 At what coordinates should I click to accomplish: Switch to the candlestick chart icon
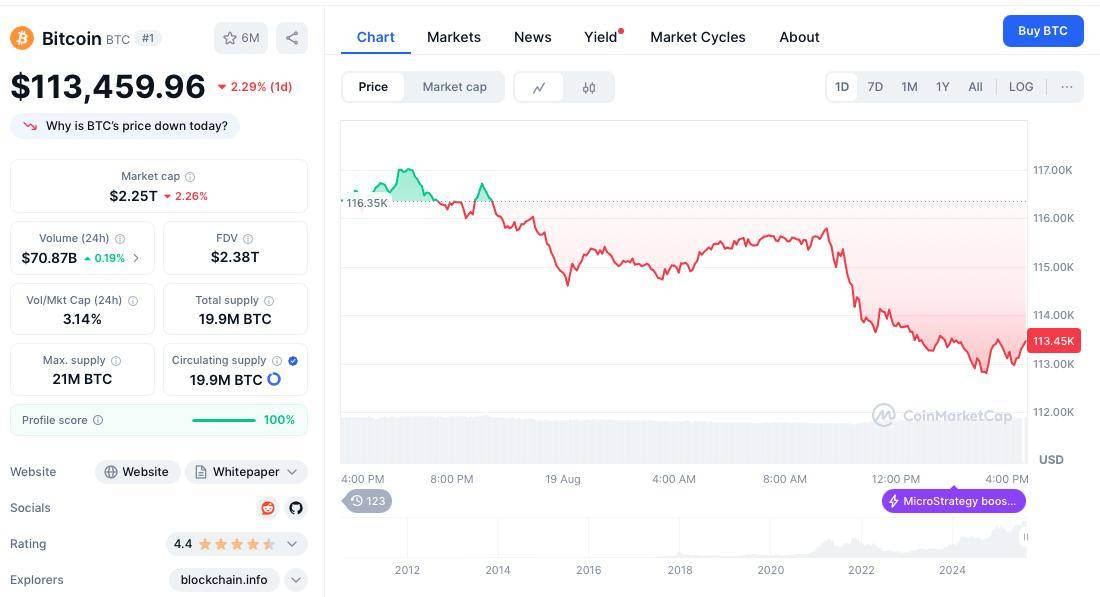coord(589,87)
